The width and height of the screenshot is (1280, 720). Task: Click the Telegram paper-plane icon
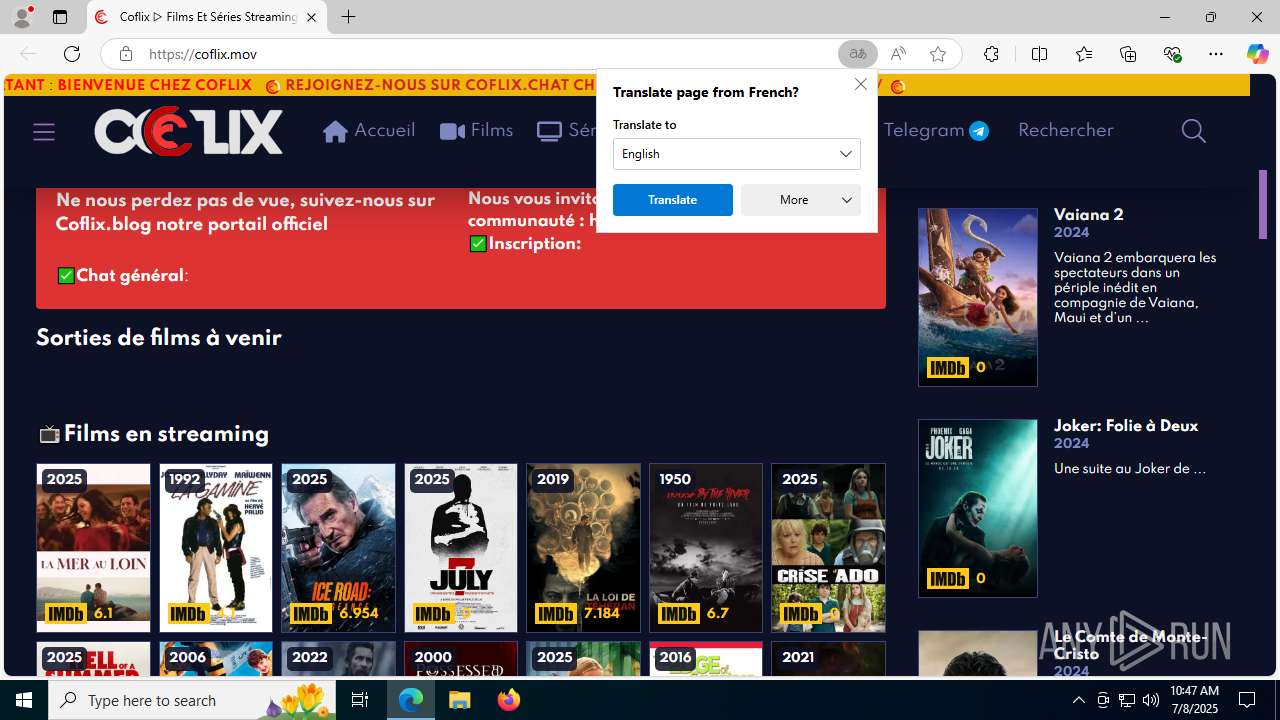coord(979,131)
